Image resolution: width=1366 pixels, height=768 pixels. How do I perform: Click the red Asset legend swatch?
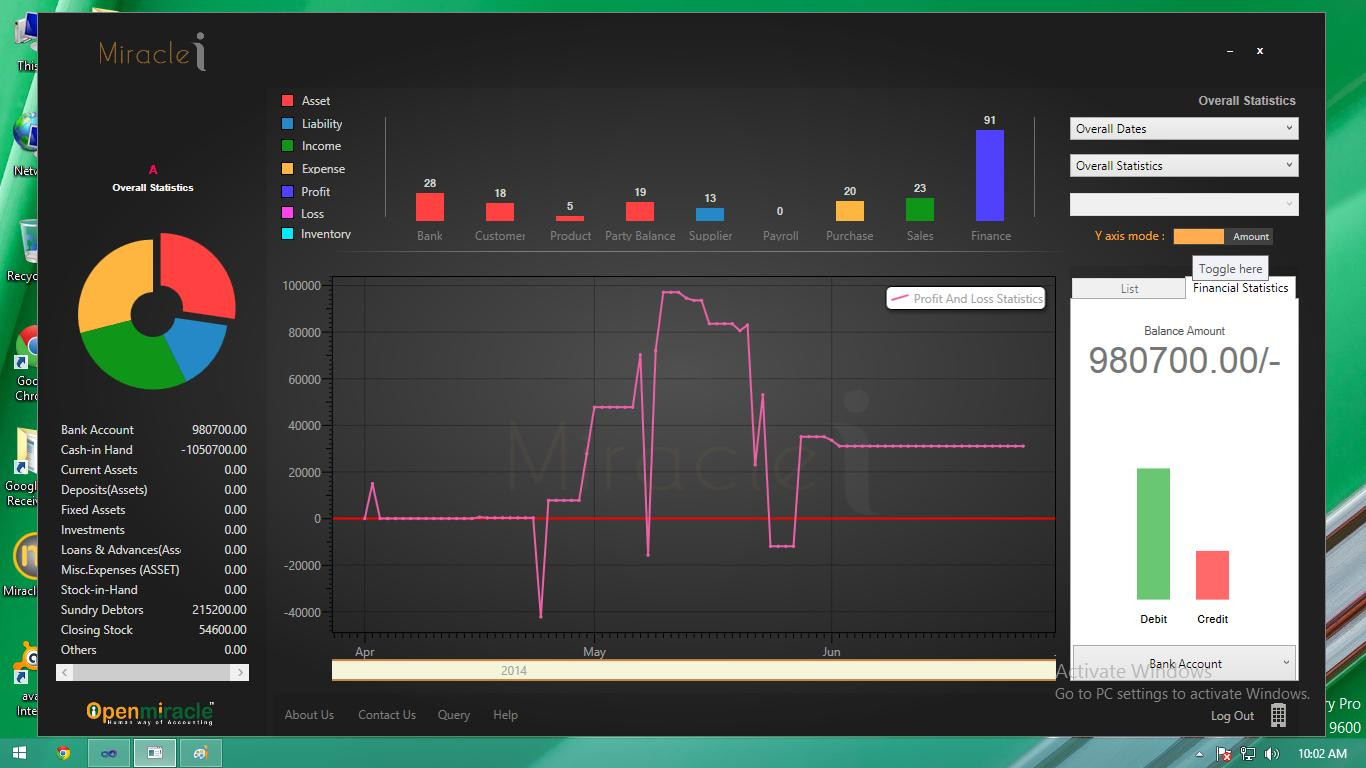pyautogui.click(x=287, y=101)
